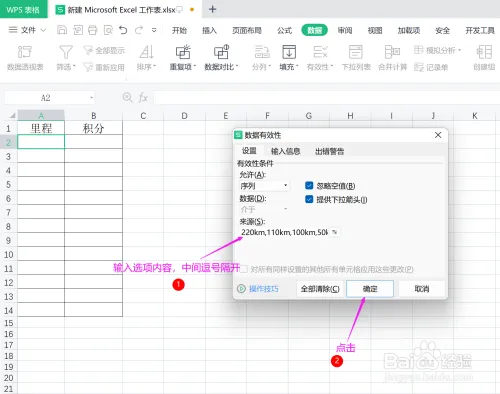Toggle apply-to-all-cells checkbox at dialog bottom
500x394 pixels.
point(244,269)
